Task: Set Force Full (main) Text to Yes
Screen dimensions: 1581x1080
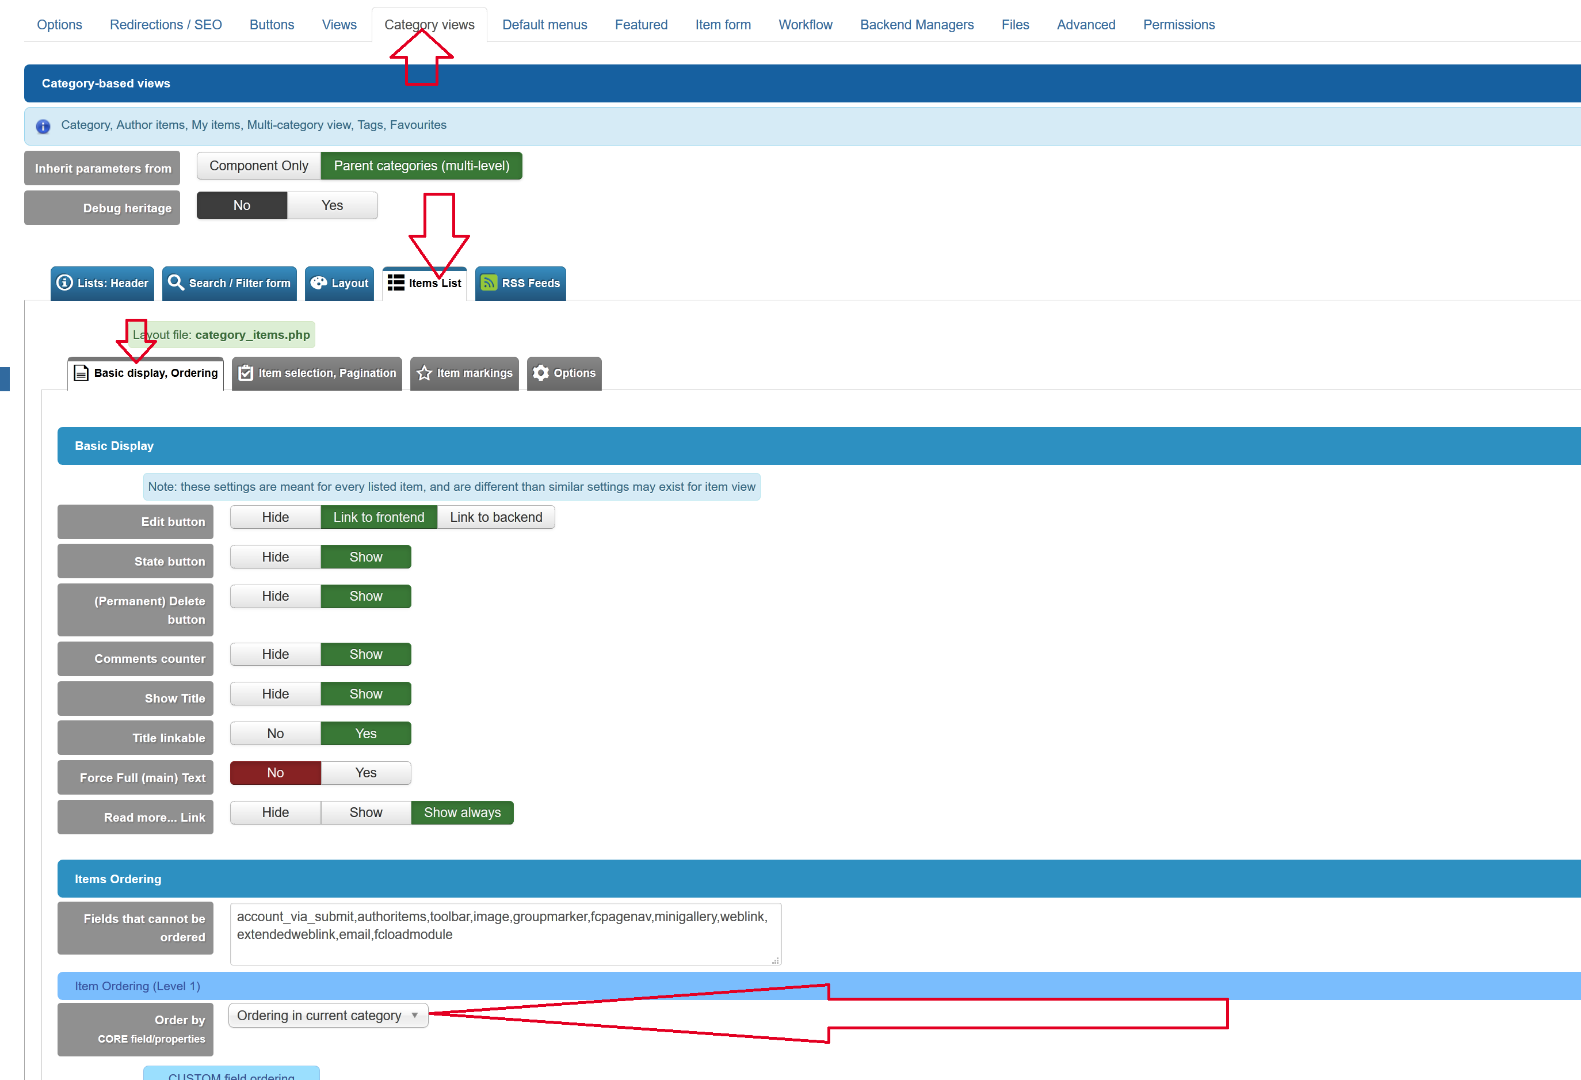Action: 366,773
